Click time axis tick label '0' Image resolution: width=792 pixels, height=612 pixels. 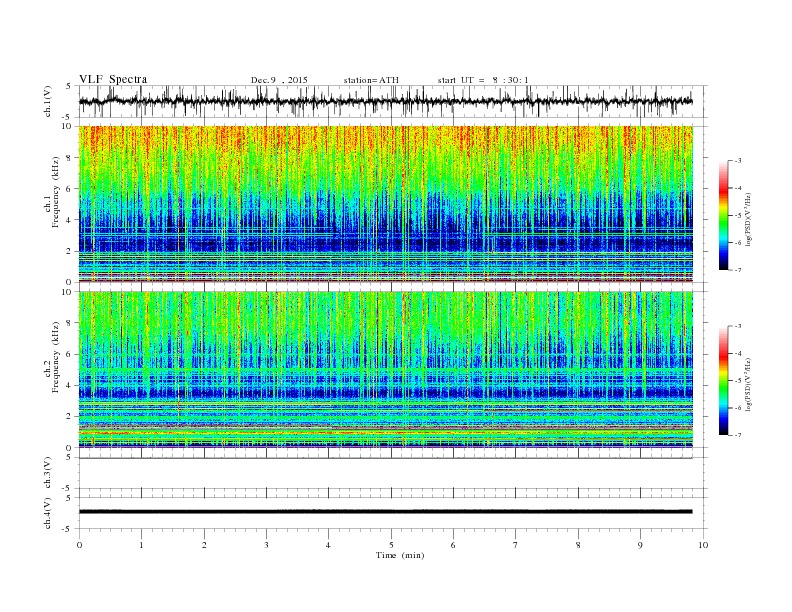(79, 545)
